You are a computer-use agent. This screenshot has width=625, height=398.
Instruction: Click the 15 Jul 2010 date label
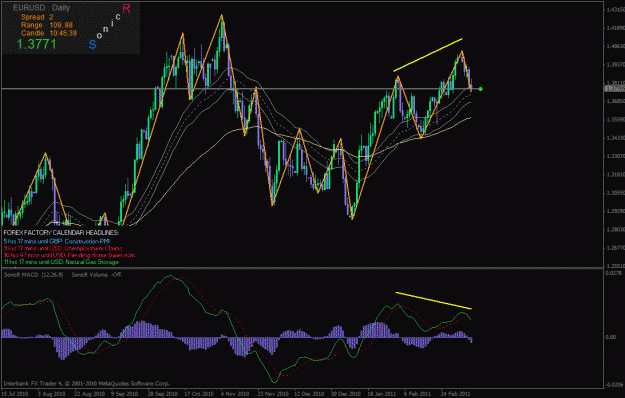coord(15,394)
